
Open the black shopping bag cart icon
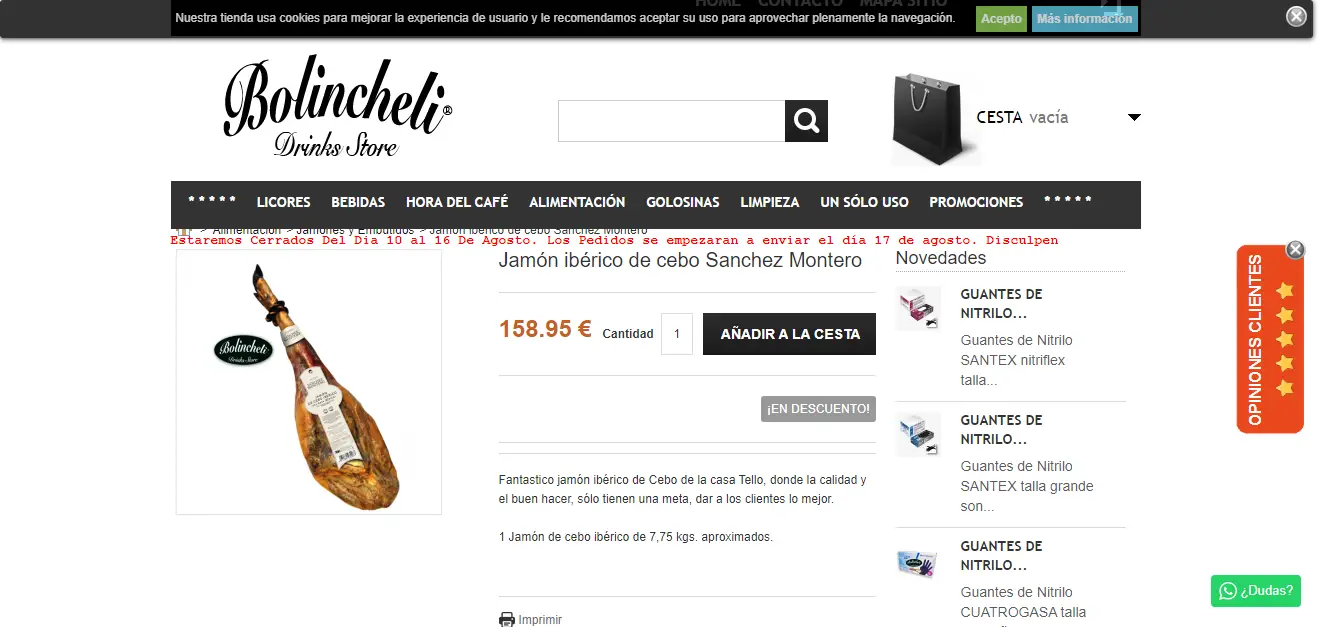[x=935, y=118]
